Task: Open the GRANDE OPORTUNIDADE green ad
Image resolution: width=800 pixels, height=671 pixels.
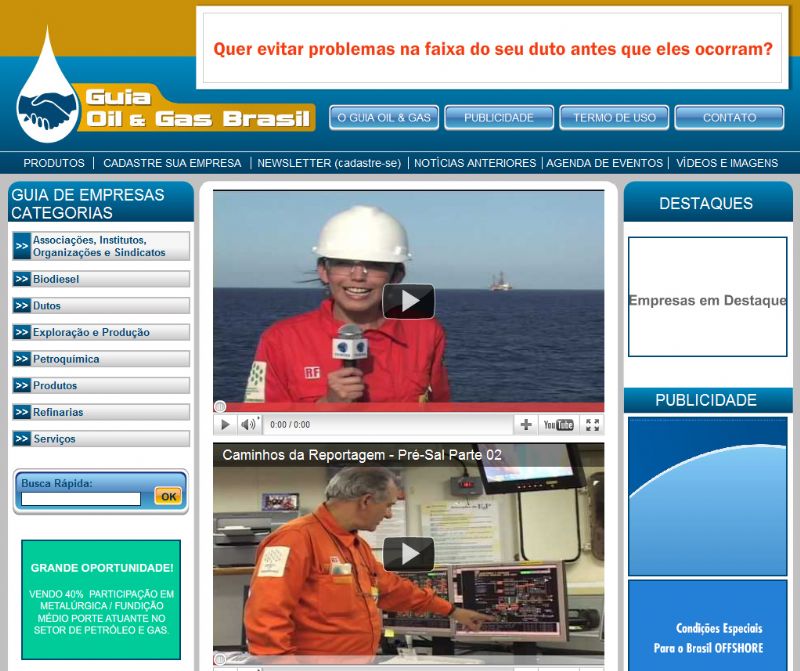Action: (x=101, y=600)
